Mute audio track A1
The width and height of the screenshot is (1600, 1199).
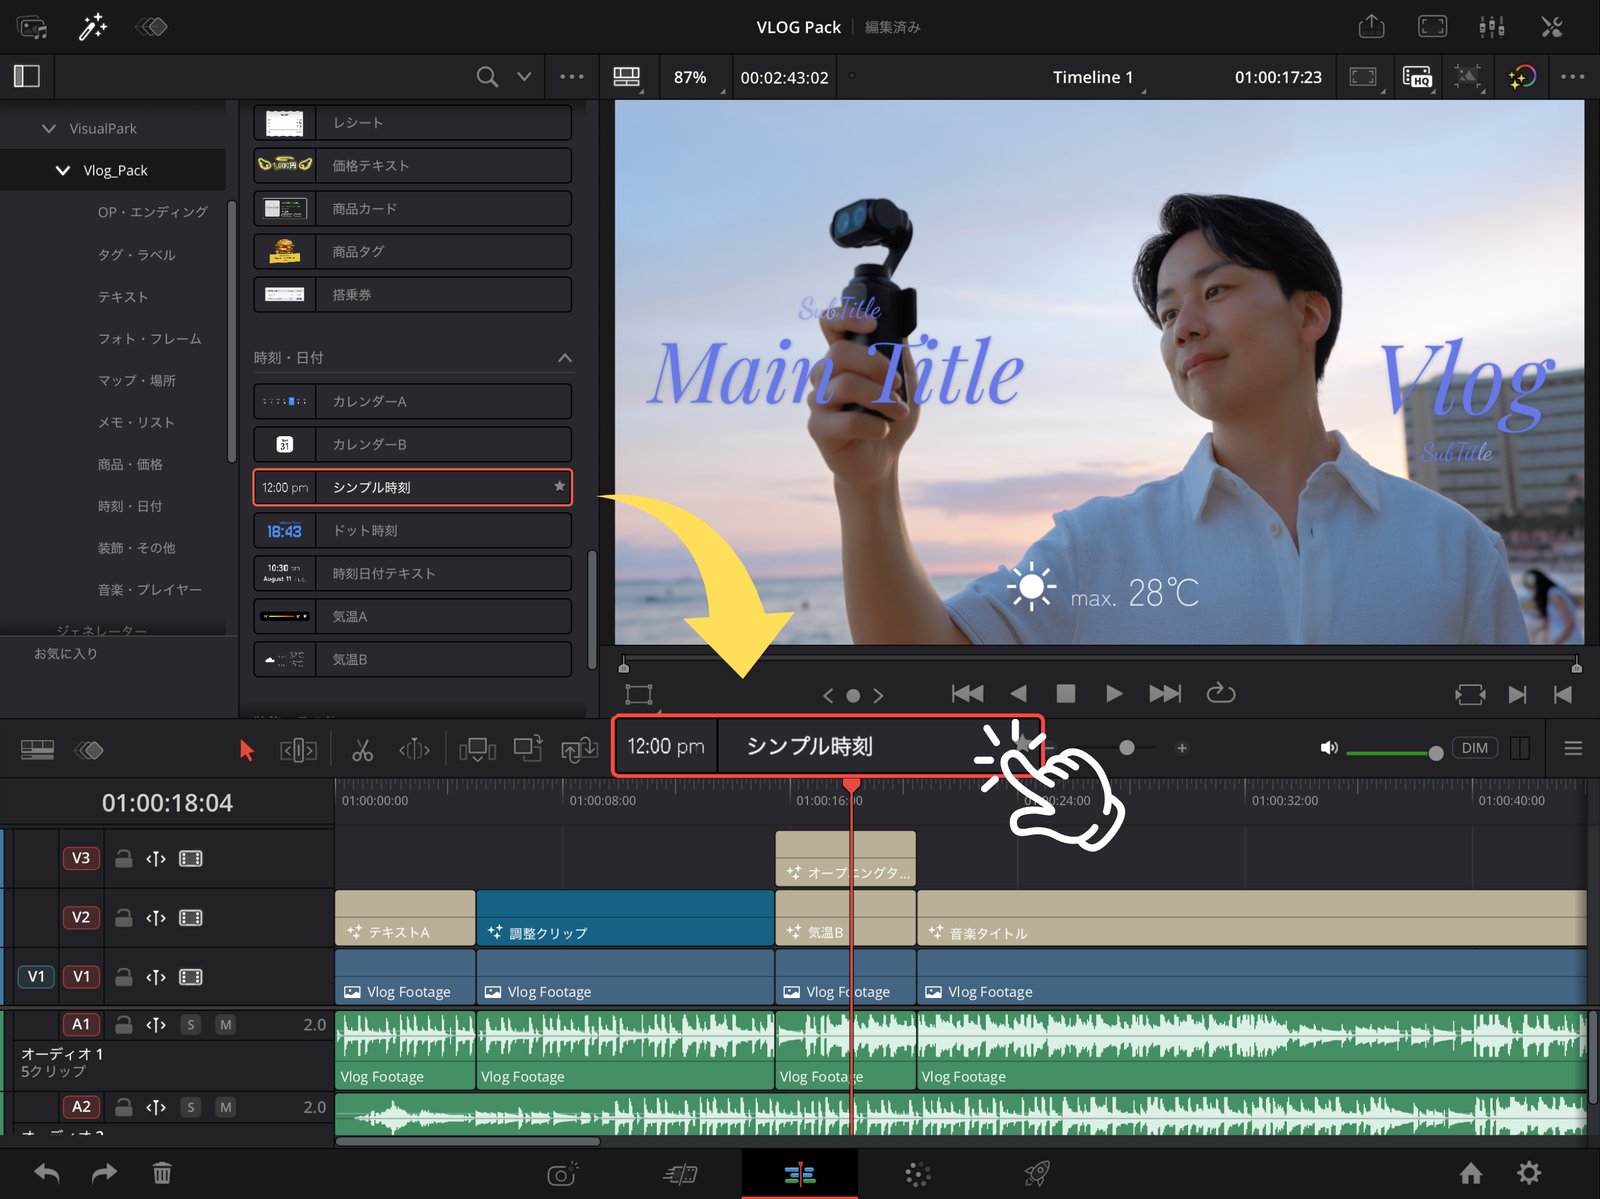(x=226, y=1024)
